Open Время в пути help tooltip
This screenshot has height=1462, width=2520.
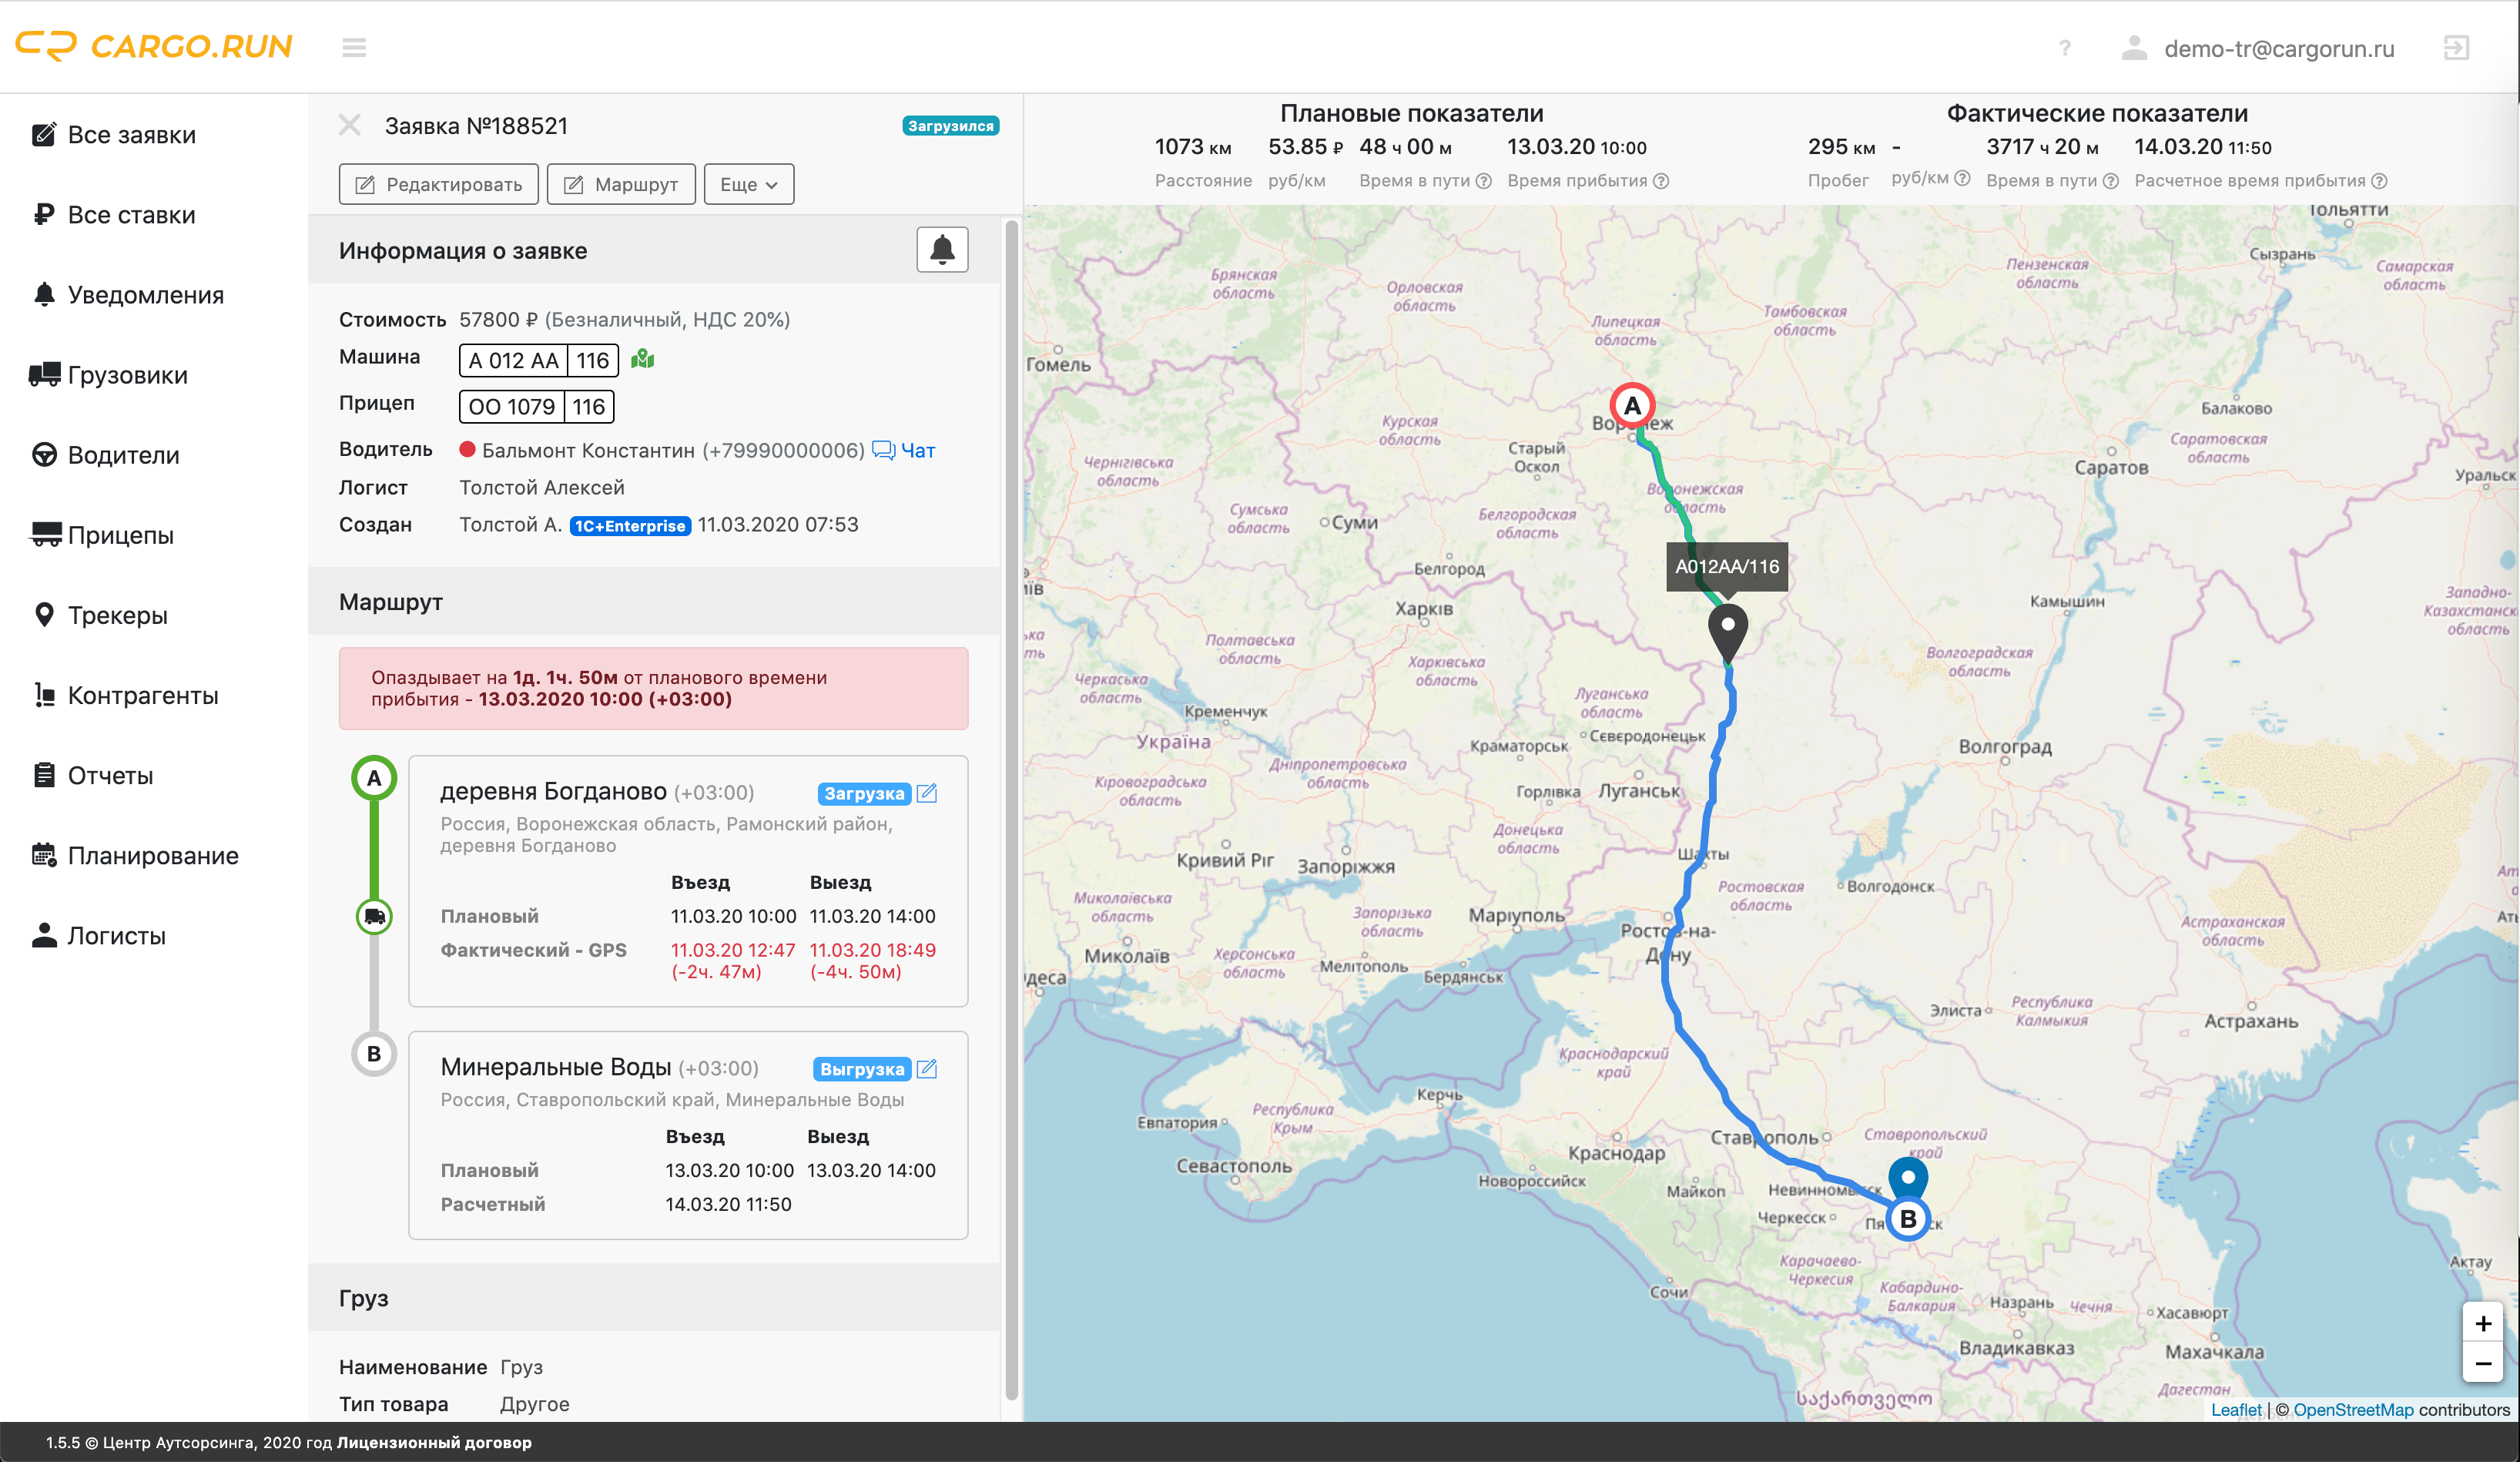point(1484,181)
